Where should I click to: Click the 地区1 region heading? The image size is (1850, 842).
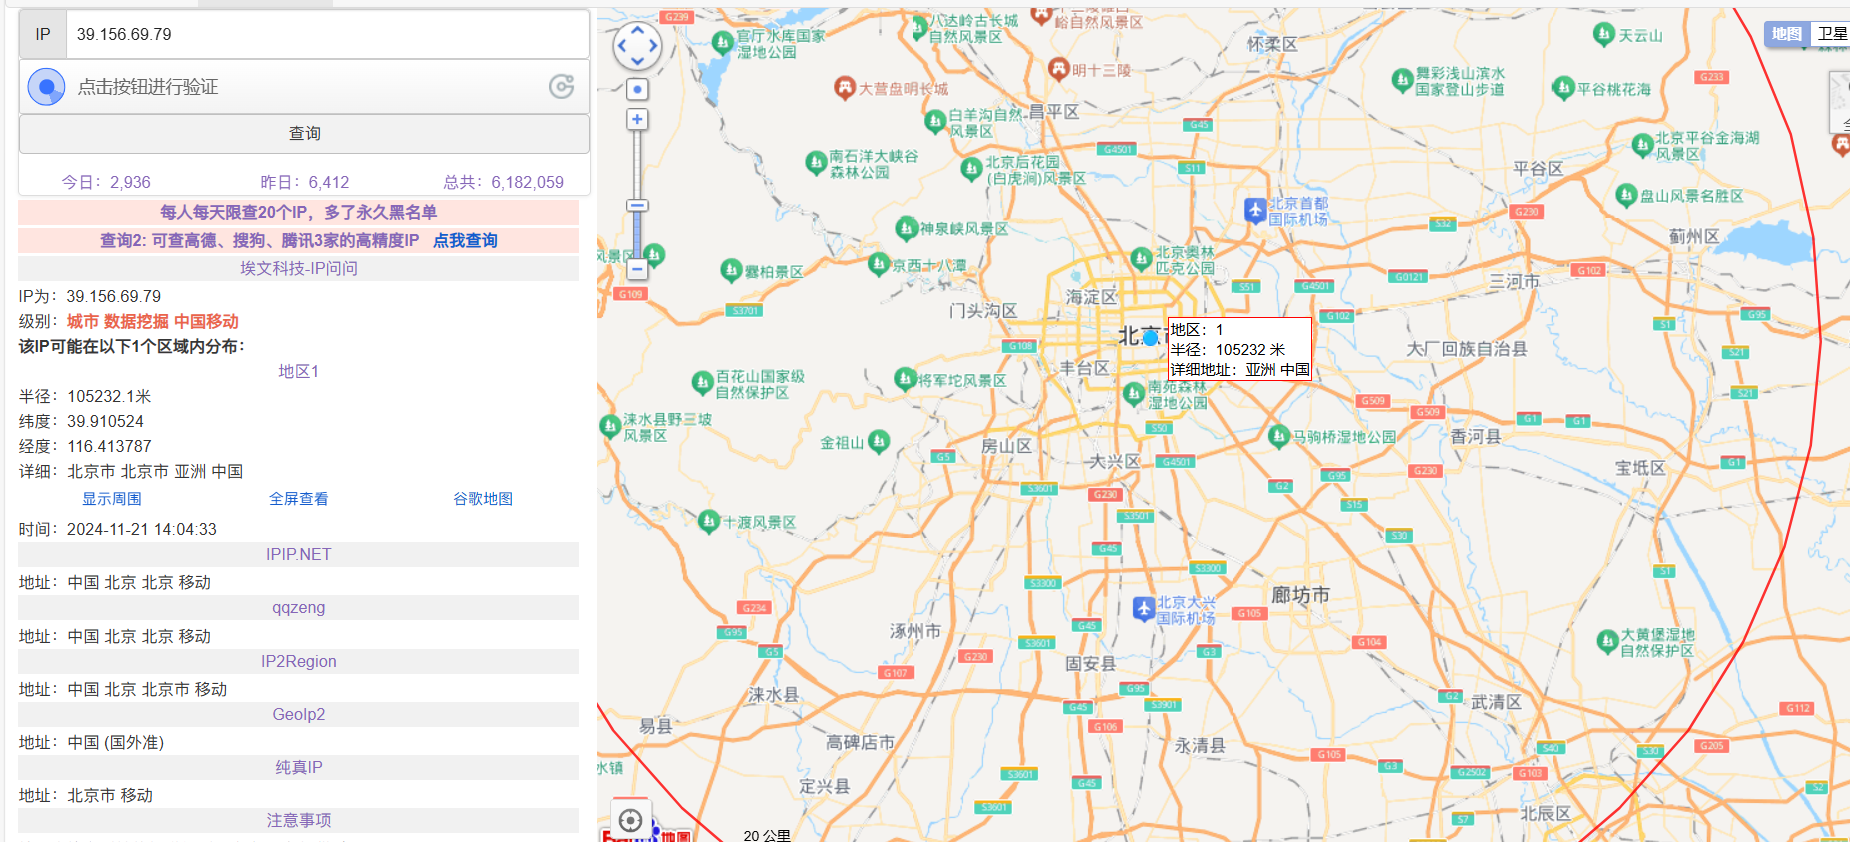(x=298, y=371)
